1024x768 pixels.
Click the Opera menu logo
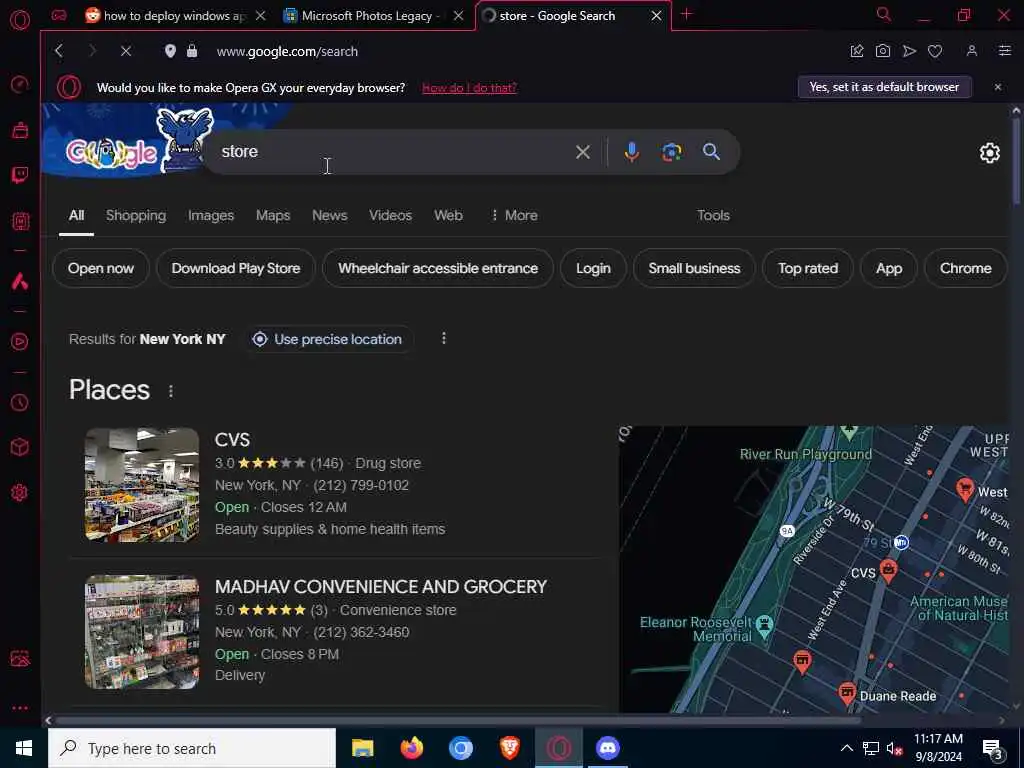20,20
